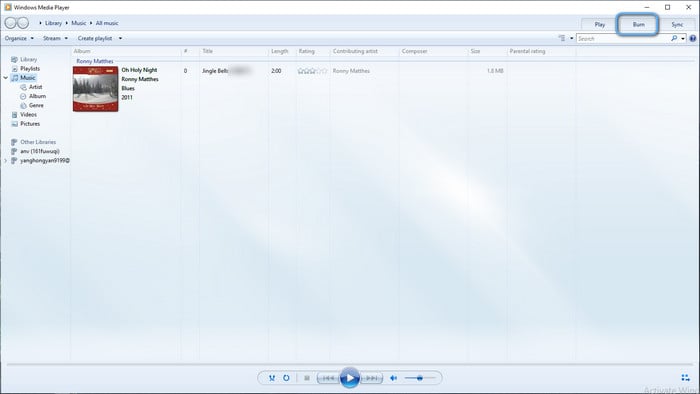This screenshot has width=700, height=394.
Task: Select Playlists in the navigation pane
Action: click(x=30, y=69)
